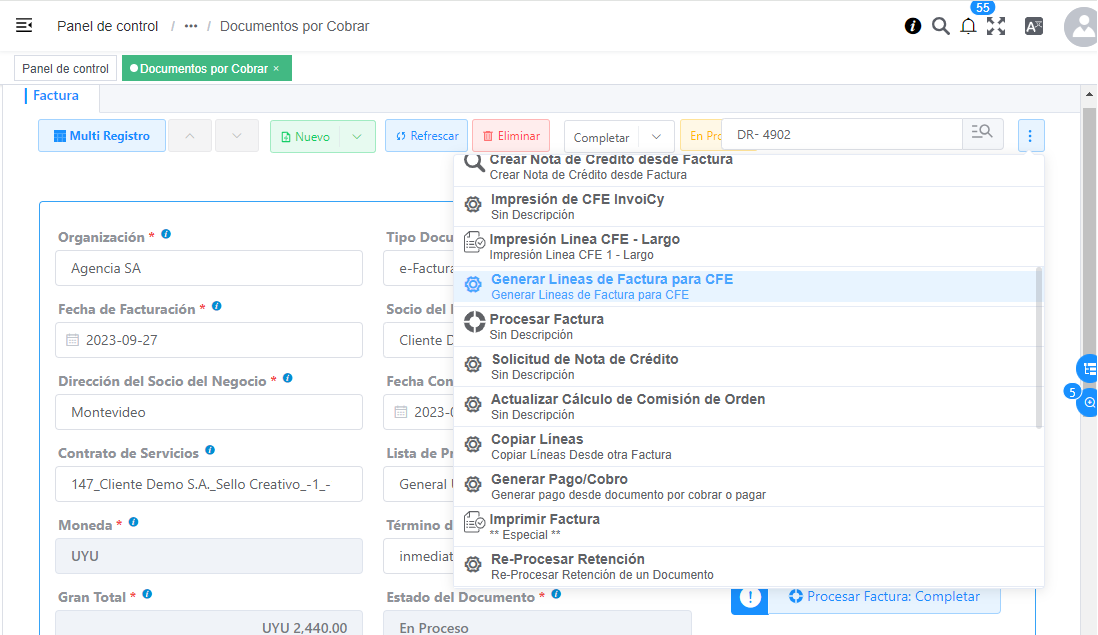This screenshot has height=635, width=1098.
Task: Open global search magnifier icon
Action: pyautogui.click(x=940, y=26)
